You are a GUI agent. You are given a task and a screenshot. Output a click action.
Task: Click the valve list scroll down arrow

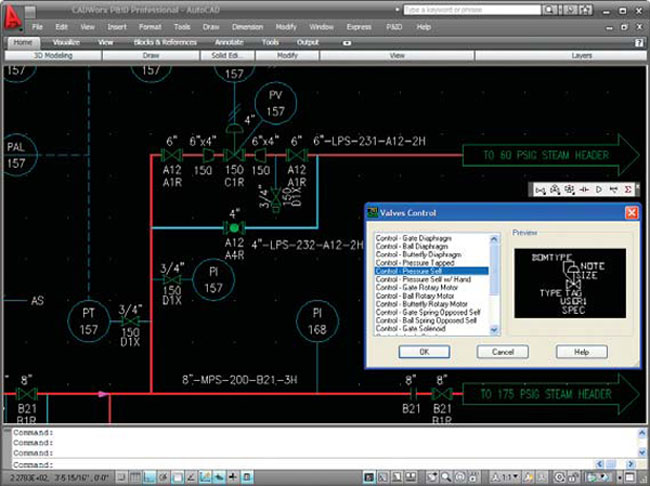point(495,329)
